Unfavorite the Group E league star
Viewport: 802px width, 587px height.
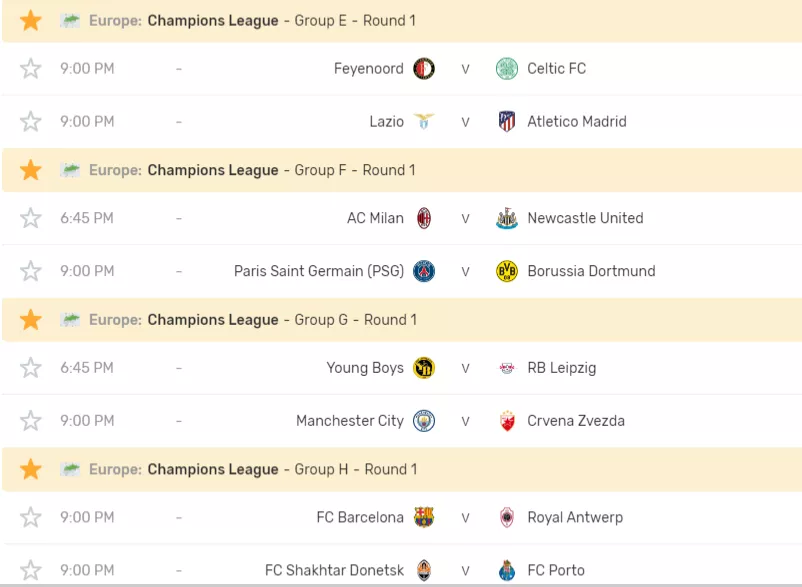pos(31,21)
